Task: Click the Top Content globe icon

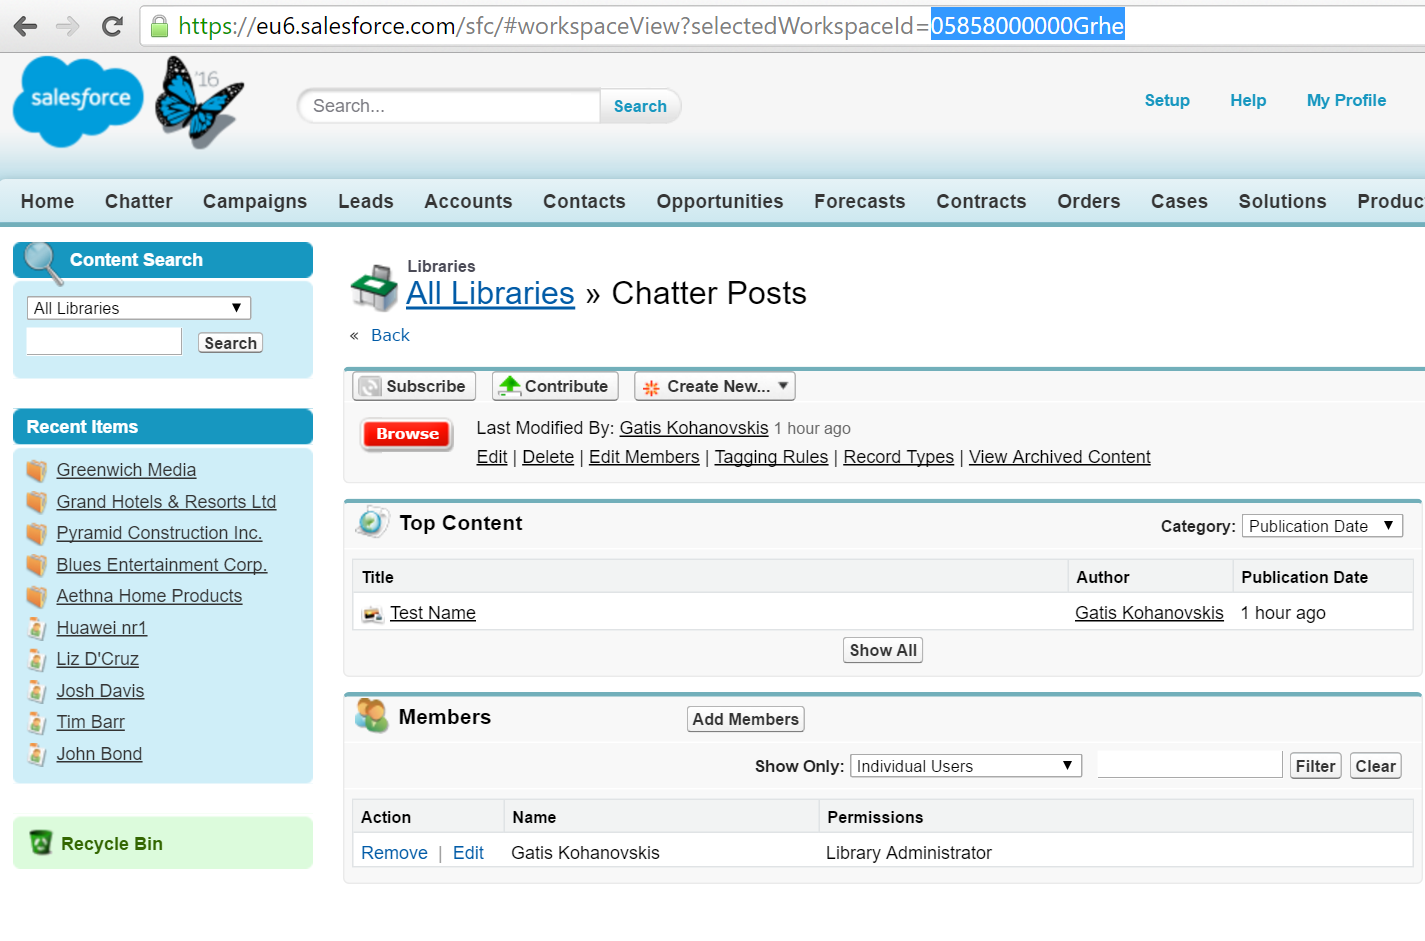Action: (372, 522)
